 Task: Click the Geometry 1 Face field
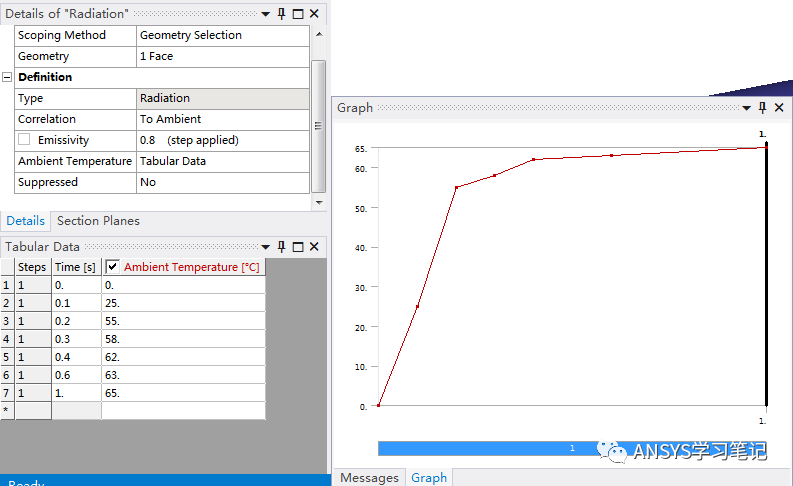point(222,56)
